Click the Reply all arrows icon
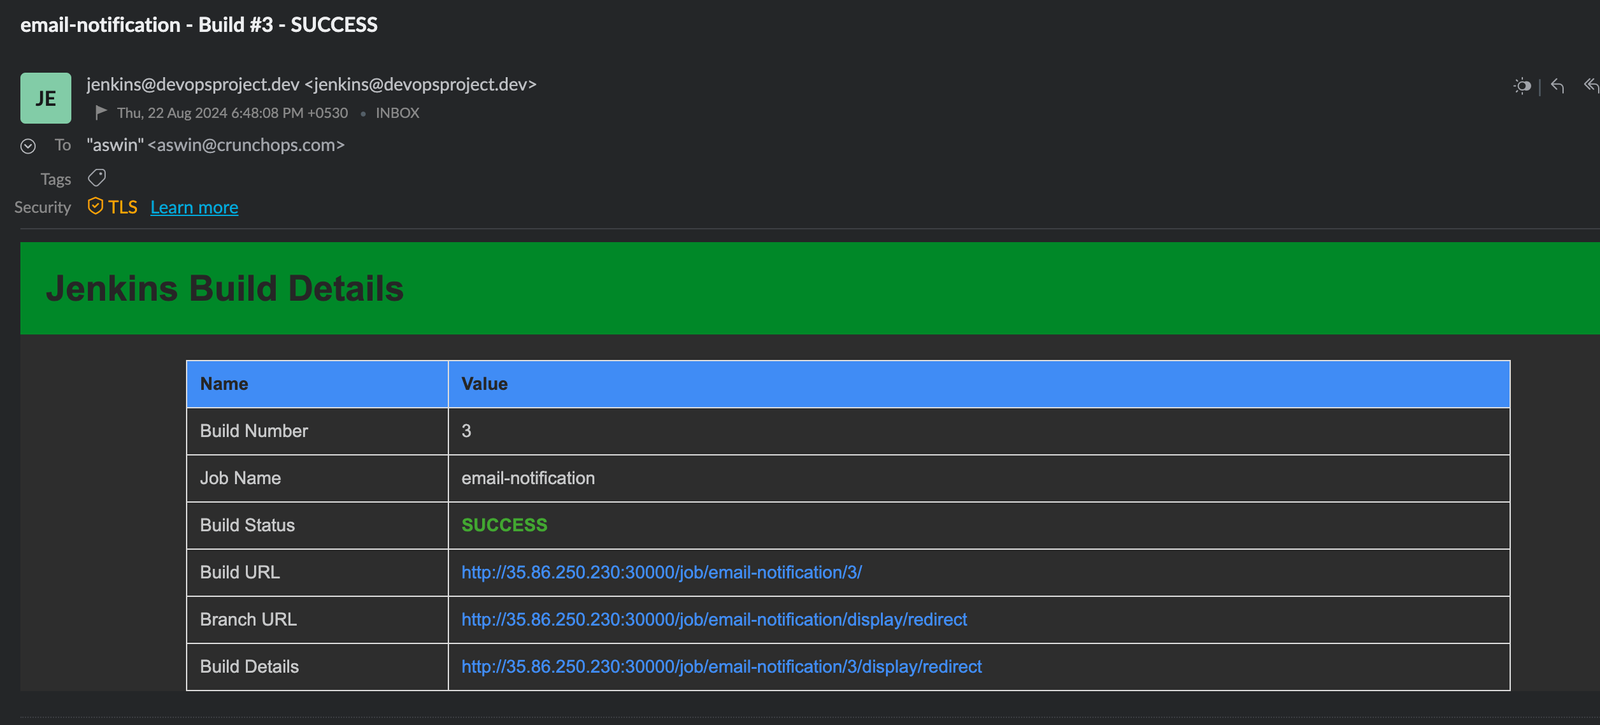 point(1591,86)
